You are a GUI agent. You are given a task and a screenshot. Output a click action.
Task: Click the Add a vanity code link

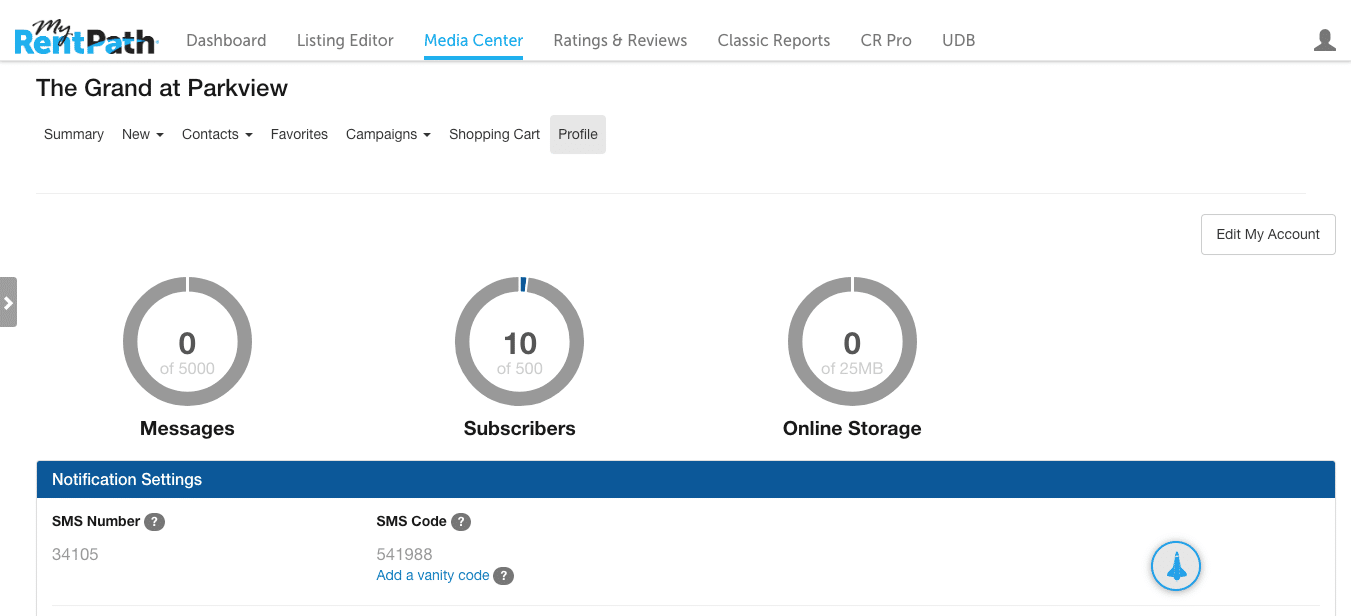(x=433, y=575)
